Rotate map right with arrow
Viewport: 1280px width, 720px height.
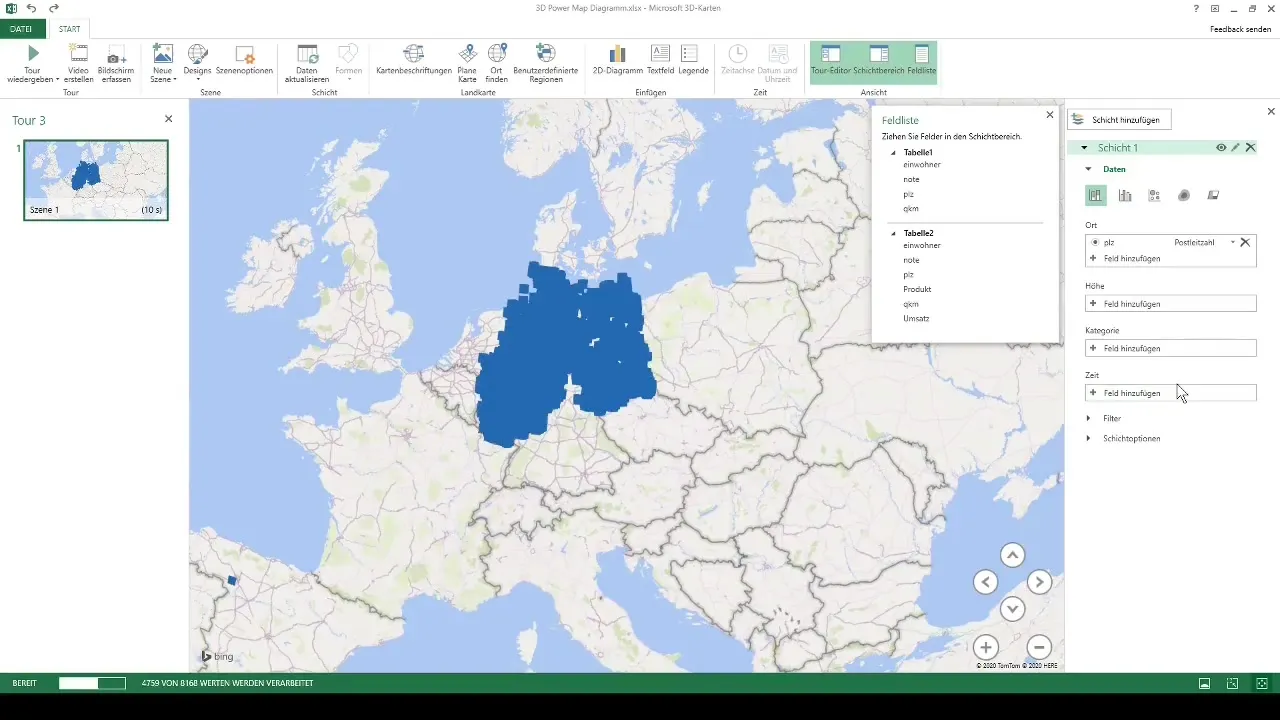coord(1039,582)
